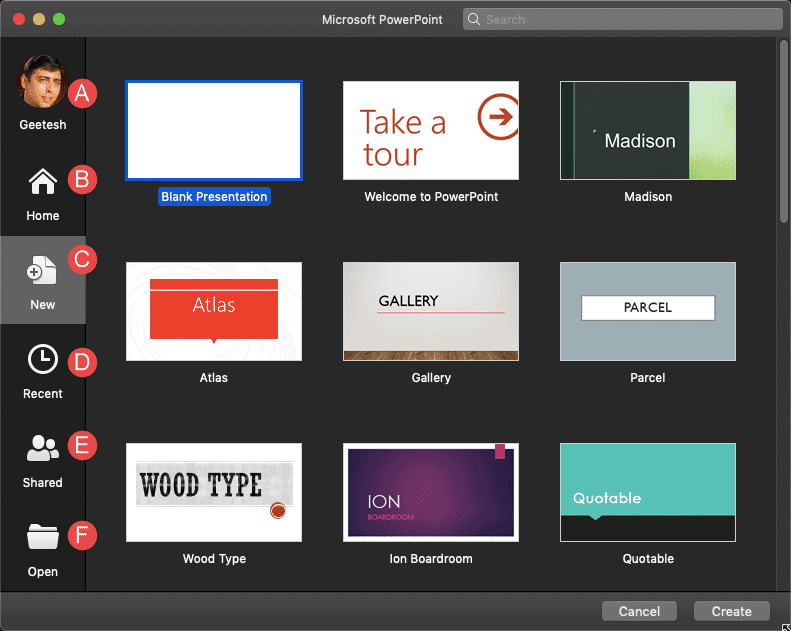Select the Atlas template thumbnail
Image resolution: width=791 pixels, height=631 pixels.
(214, 311)
